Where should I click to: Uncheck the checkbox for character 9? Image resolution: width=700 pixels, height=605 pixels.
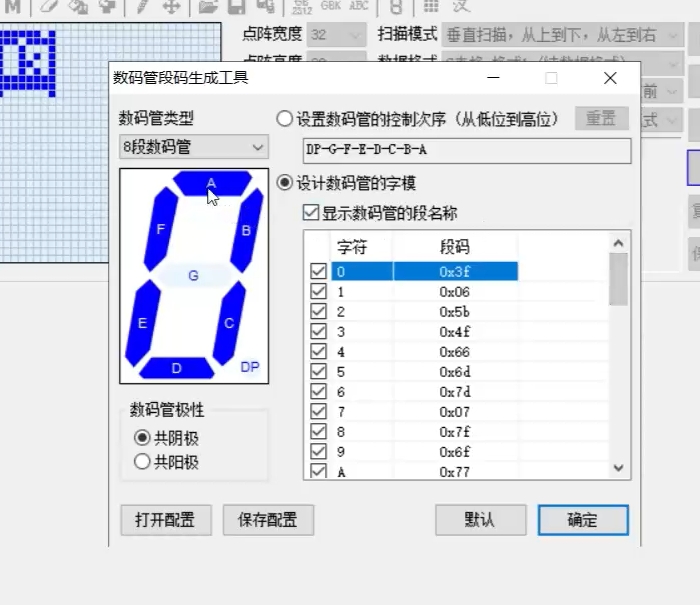coord(318,452)
